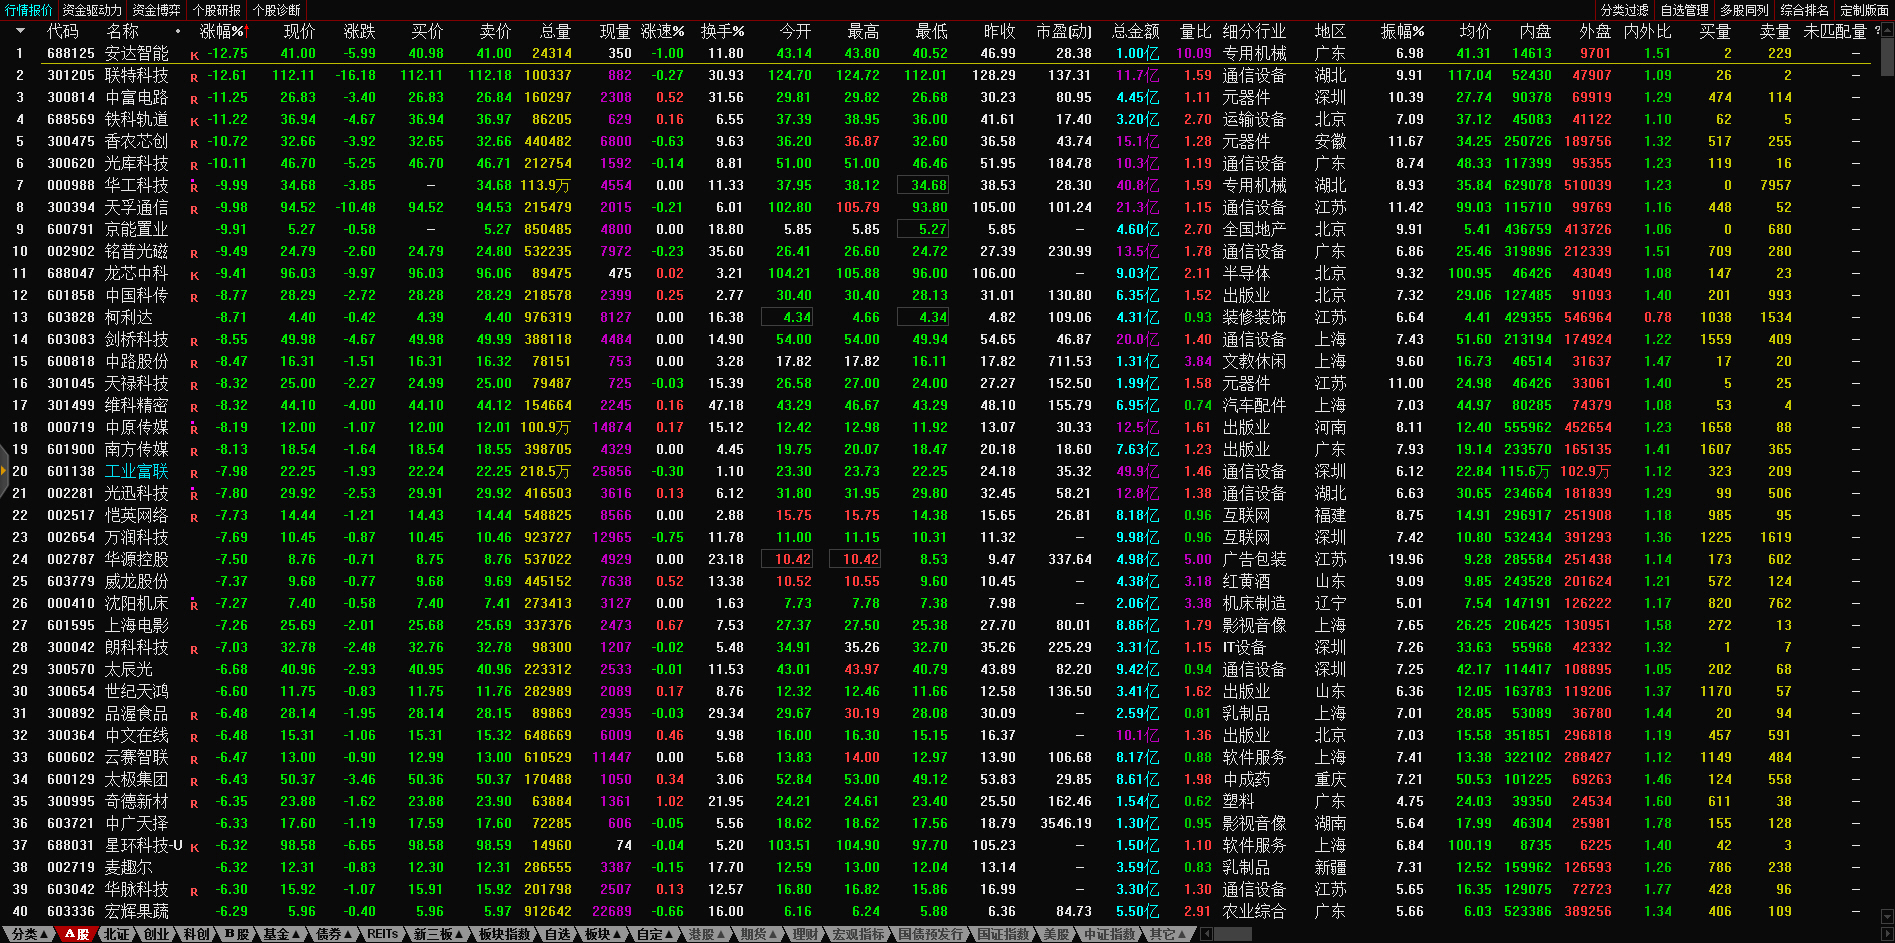Open 分类过滤 in the top right
This screenshot has height=943, width=1895.
click(1624, 10)
